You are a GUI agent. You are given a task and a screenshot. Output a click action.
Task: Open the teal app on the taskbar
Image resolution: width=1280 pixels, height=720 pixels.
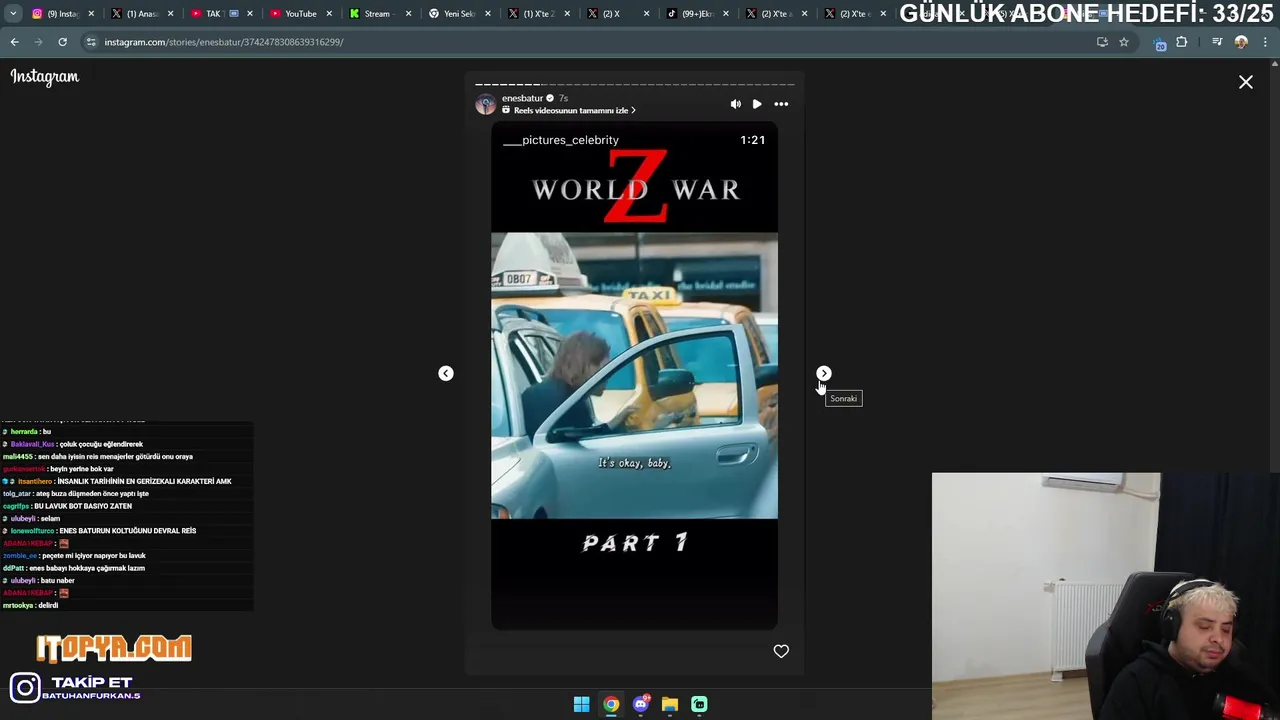(699, 704)
